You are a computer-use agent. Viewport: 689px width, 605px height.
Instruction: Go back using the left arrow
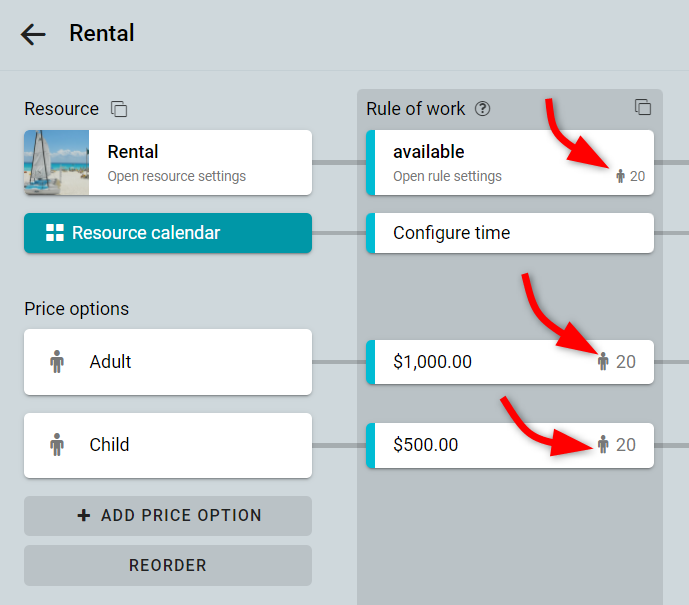33,34
